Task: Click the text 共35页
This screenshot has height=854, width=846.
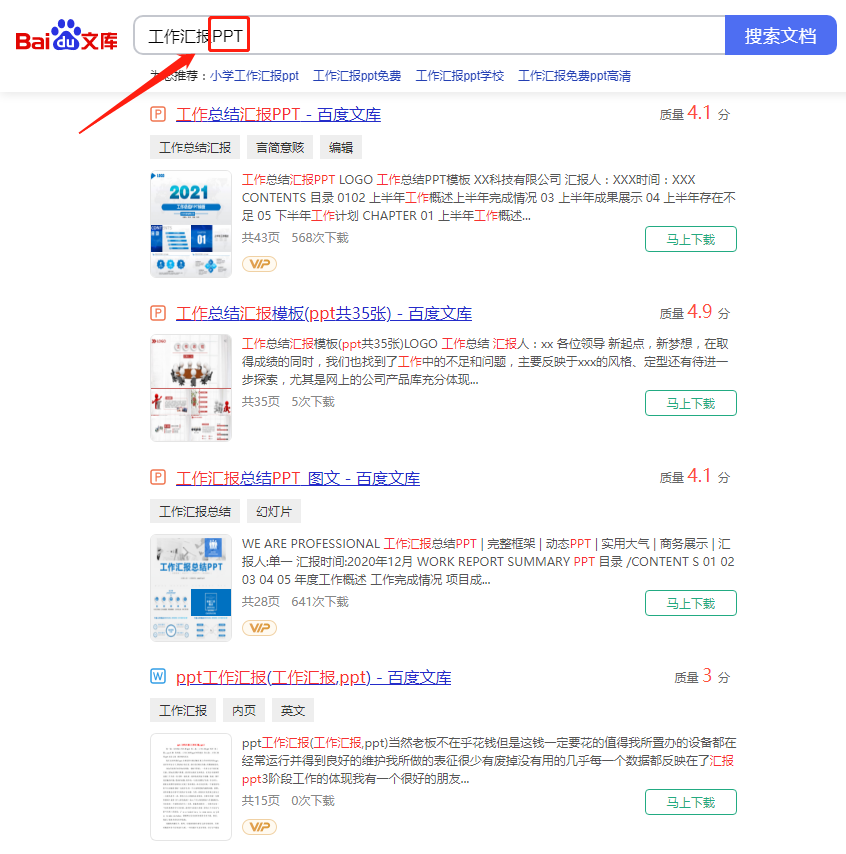Action: 260,401
